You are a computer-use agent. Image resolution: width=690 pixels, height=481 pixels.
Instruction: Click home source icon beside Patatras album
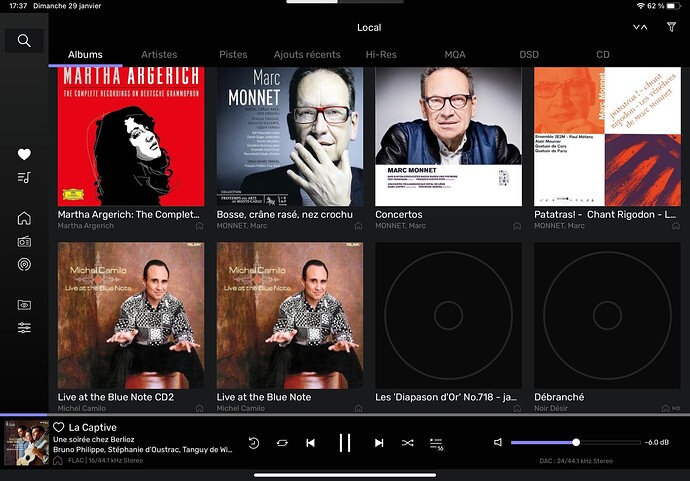click(x=675, y=226)
